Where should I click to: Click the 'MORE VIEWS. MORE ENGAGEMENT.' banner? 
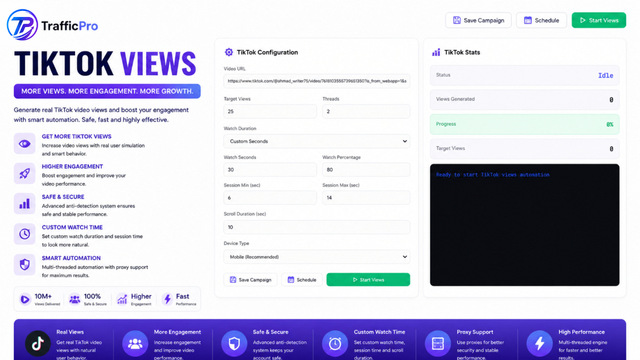pos(107,91)
